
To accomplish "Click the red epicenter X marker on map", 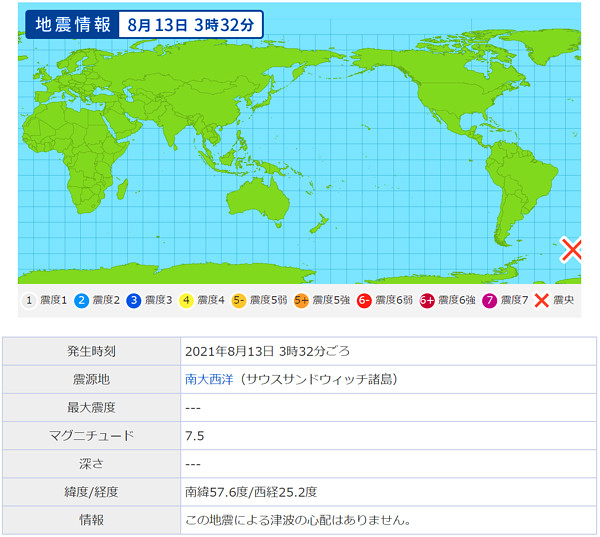I will point(571,250).
